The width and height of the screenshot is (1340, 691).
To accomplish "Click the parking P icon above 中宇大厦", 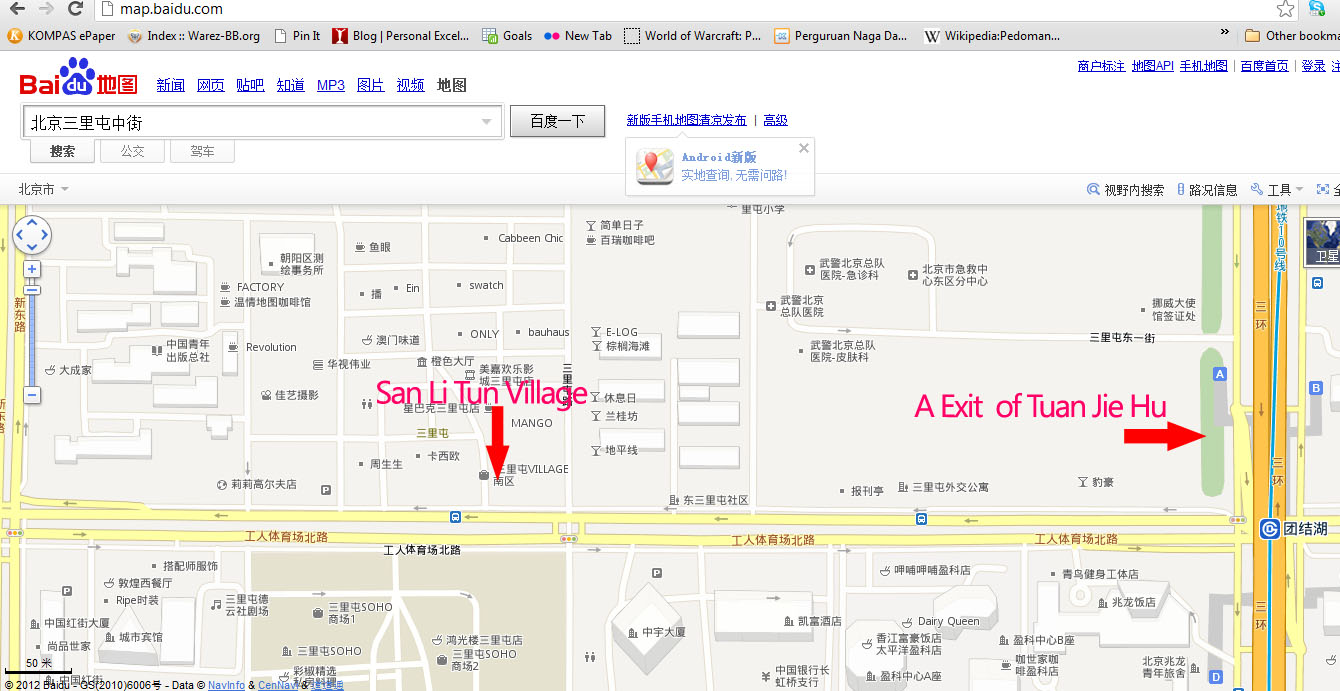I will coord(656,573).
